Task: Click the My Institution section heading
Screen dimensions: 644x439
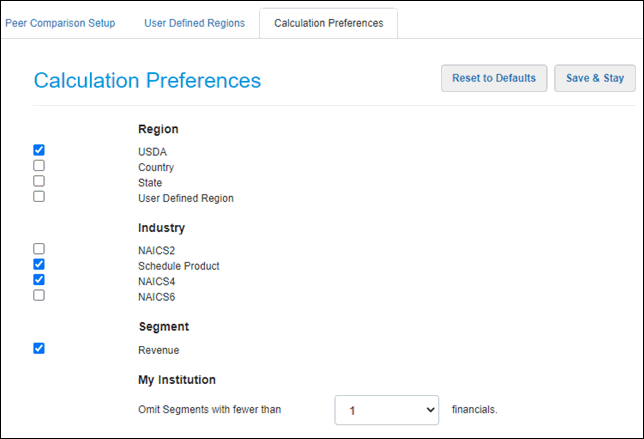Action: tap(176, 379)
